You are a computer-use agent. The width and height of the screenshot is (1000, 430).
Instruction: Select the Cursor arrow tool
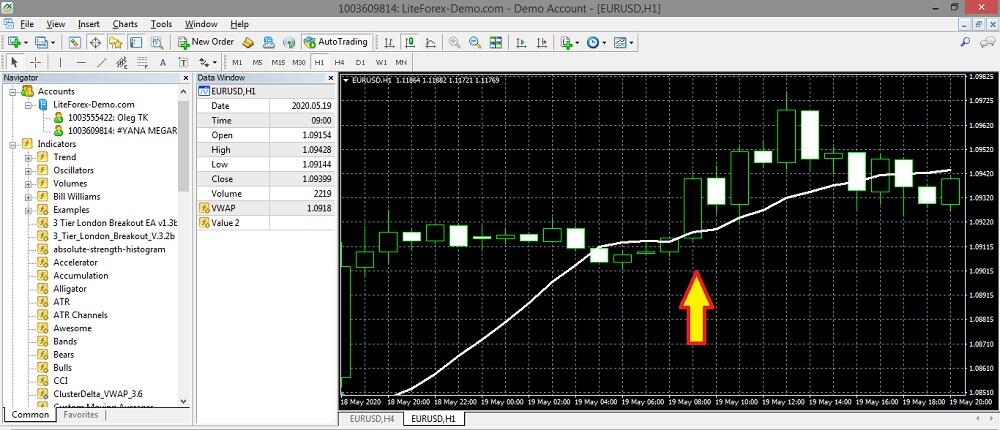click(15, 63)
